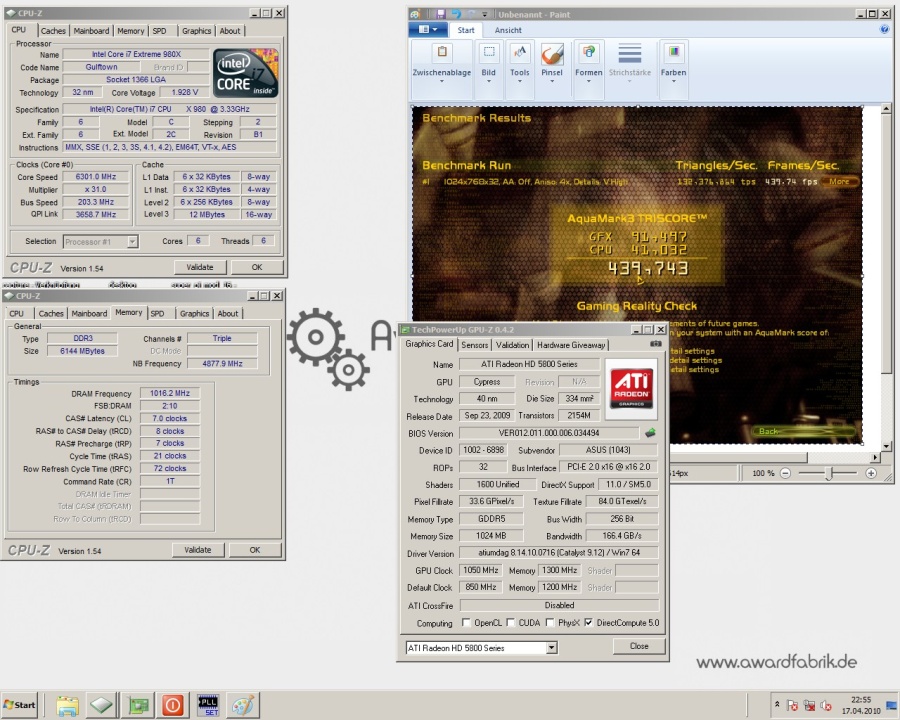Click OK in the CPU-Z memory window
Image resolution: width=900 pixels, height=720 pixels.
(255, 549)
